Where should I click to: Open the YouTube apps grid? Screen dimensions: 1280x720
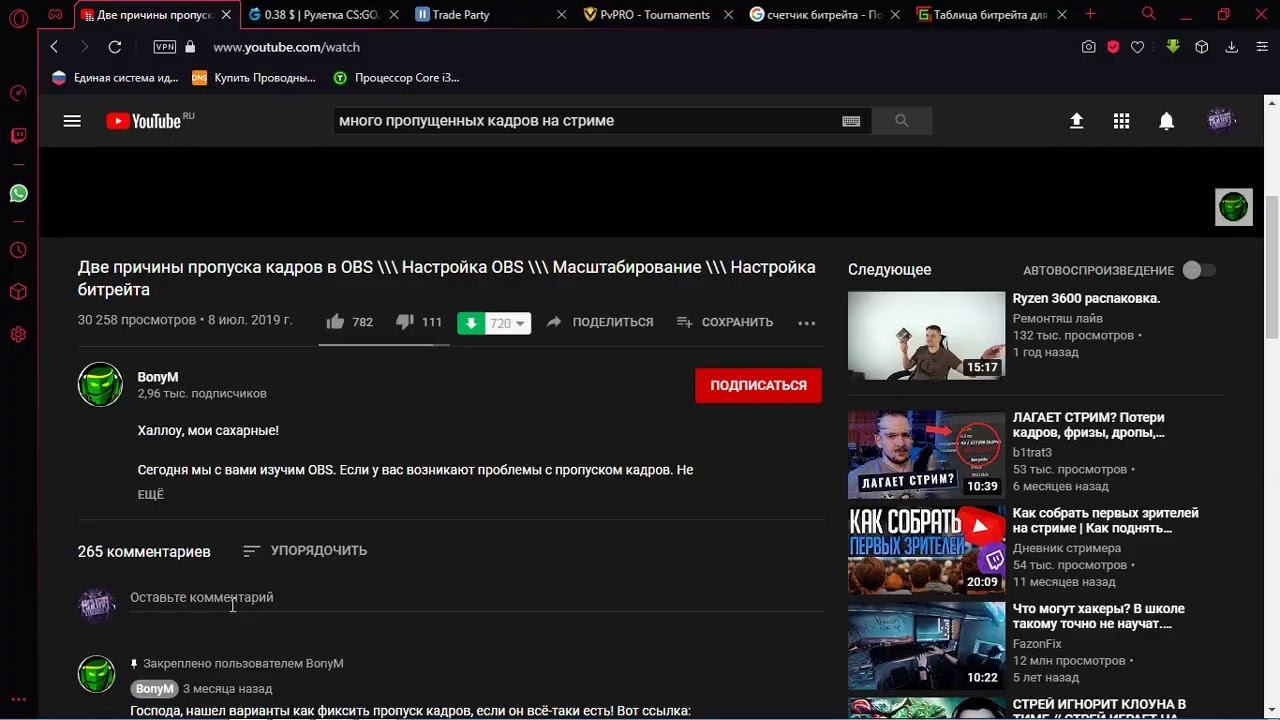(x=1121, y=121)
